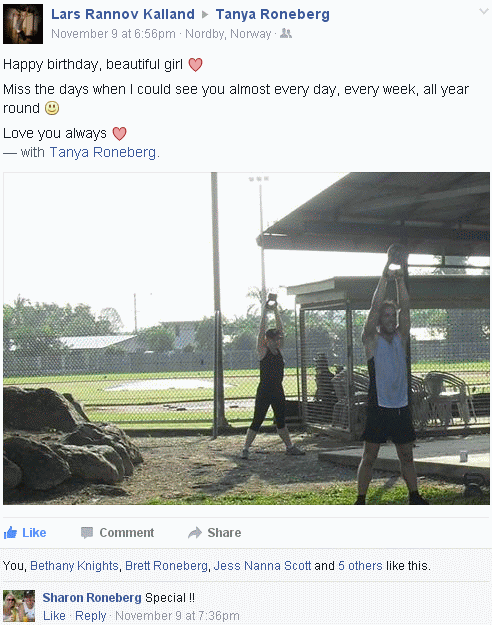Image resolution: width=492 pixels, height=625 pixels.
Task: Open Jess Nanna Scott's profile
Action: coord(262,566)
